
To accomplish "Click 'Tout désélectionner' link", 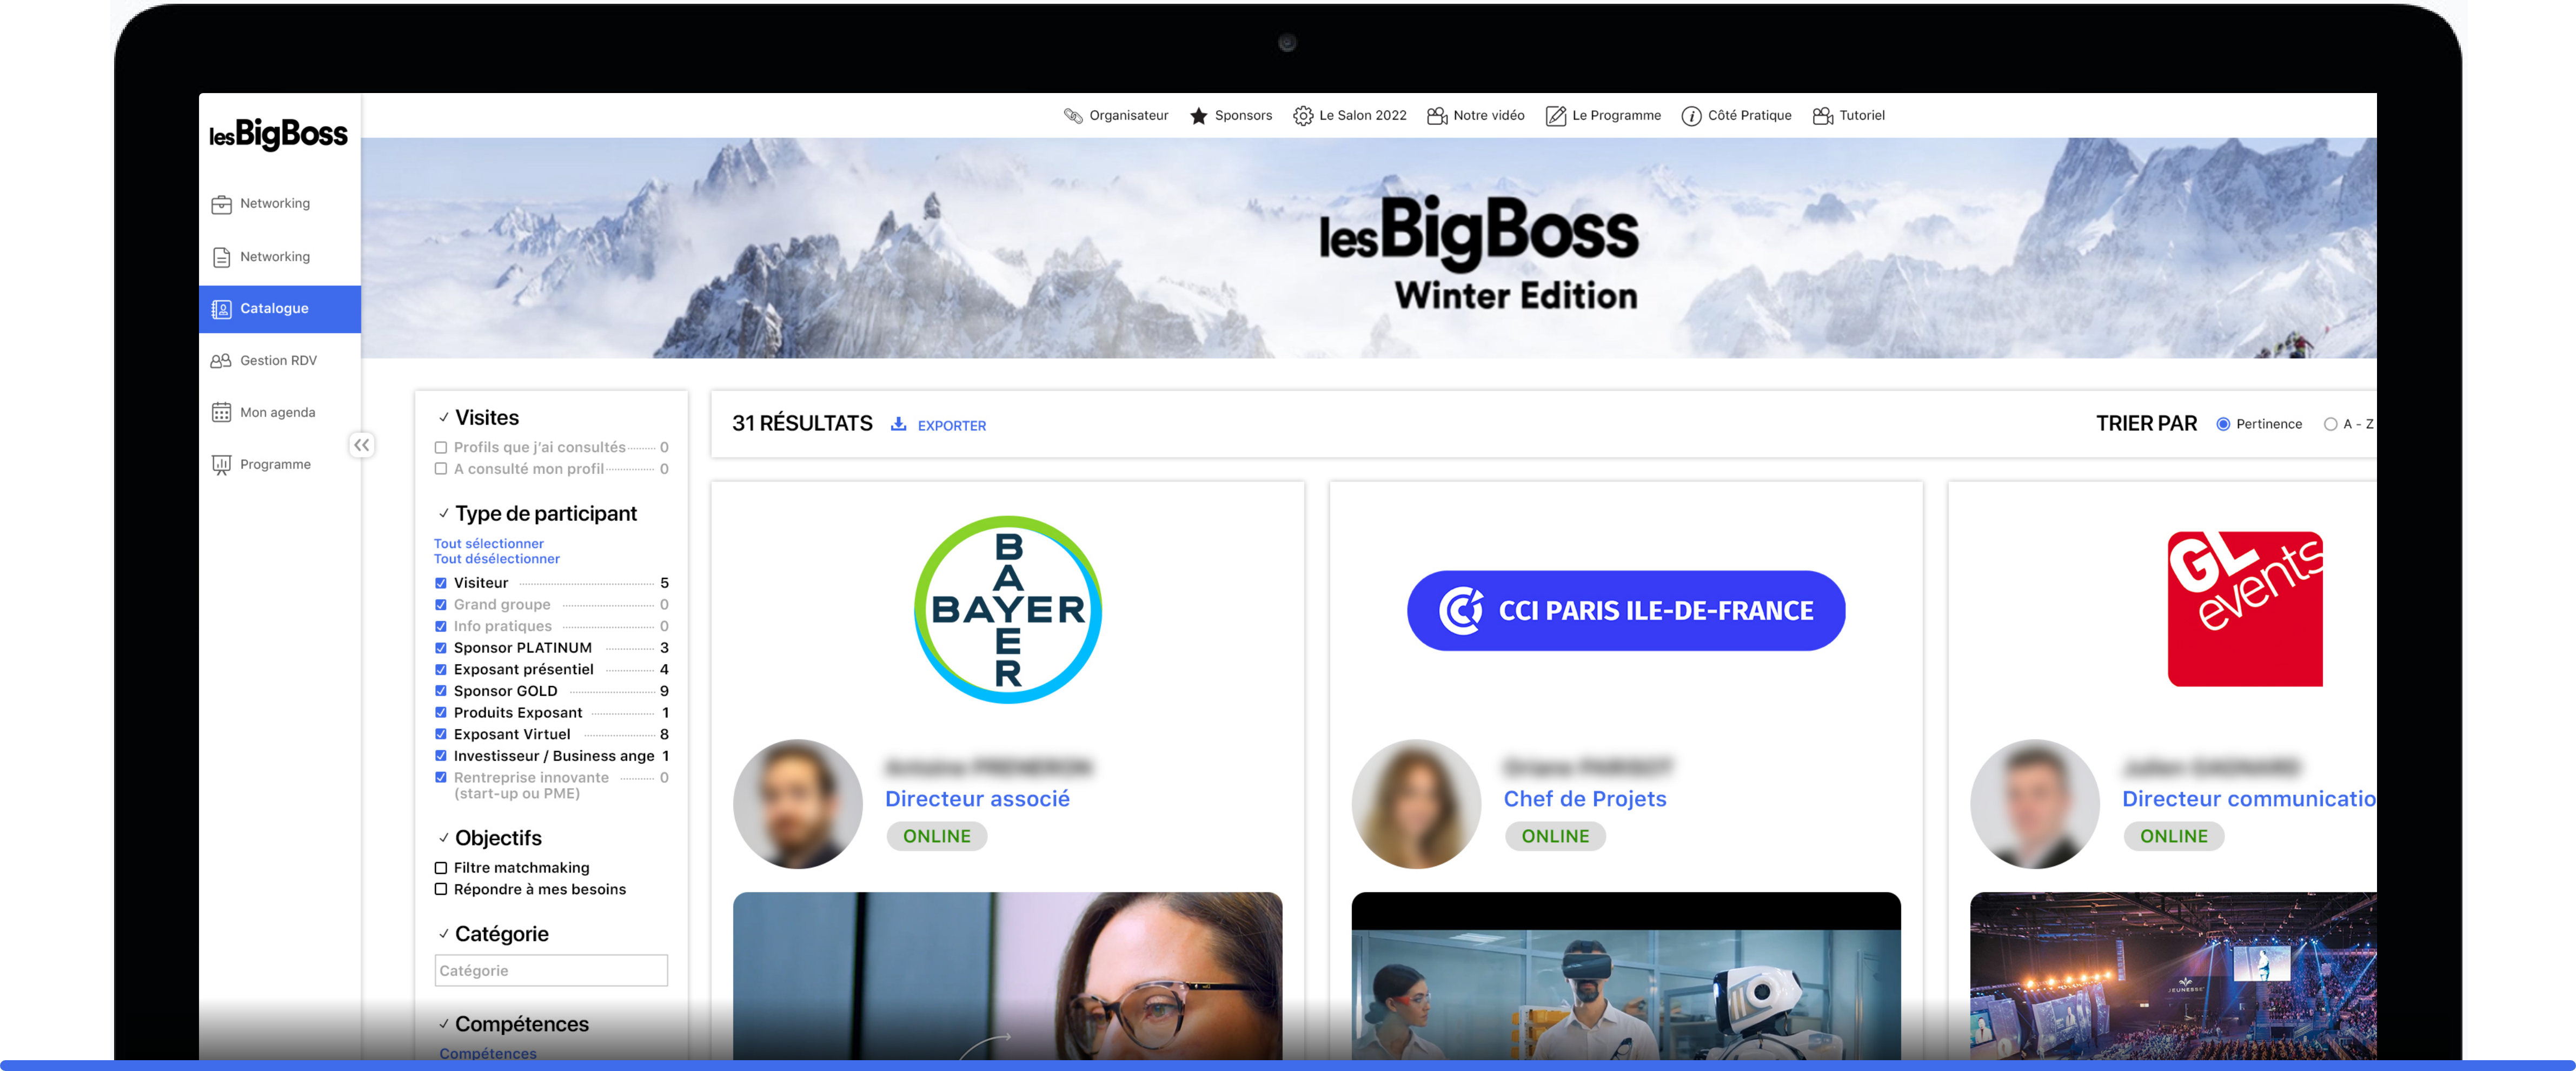I will (x=496, y=559).
